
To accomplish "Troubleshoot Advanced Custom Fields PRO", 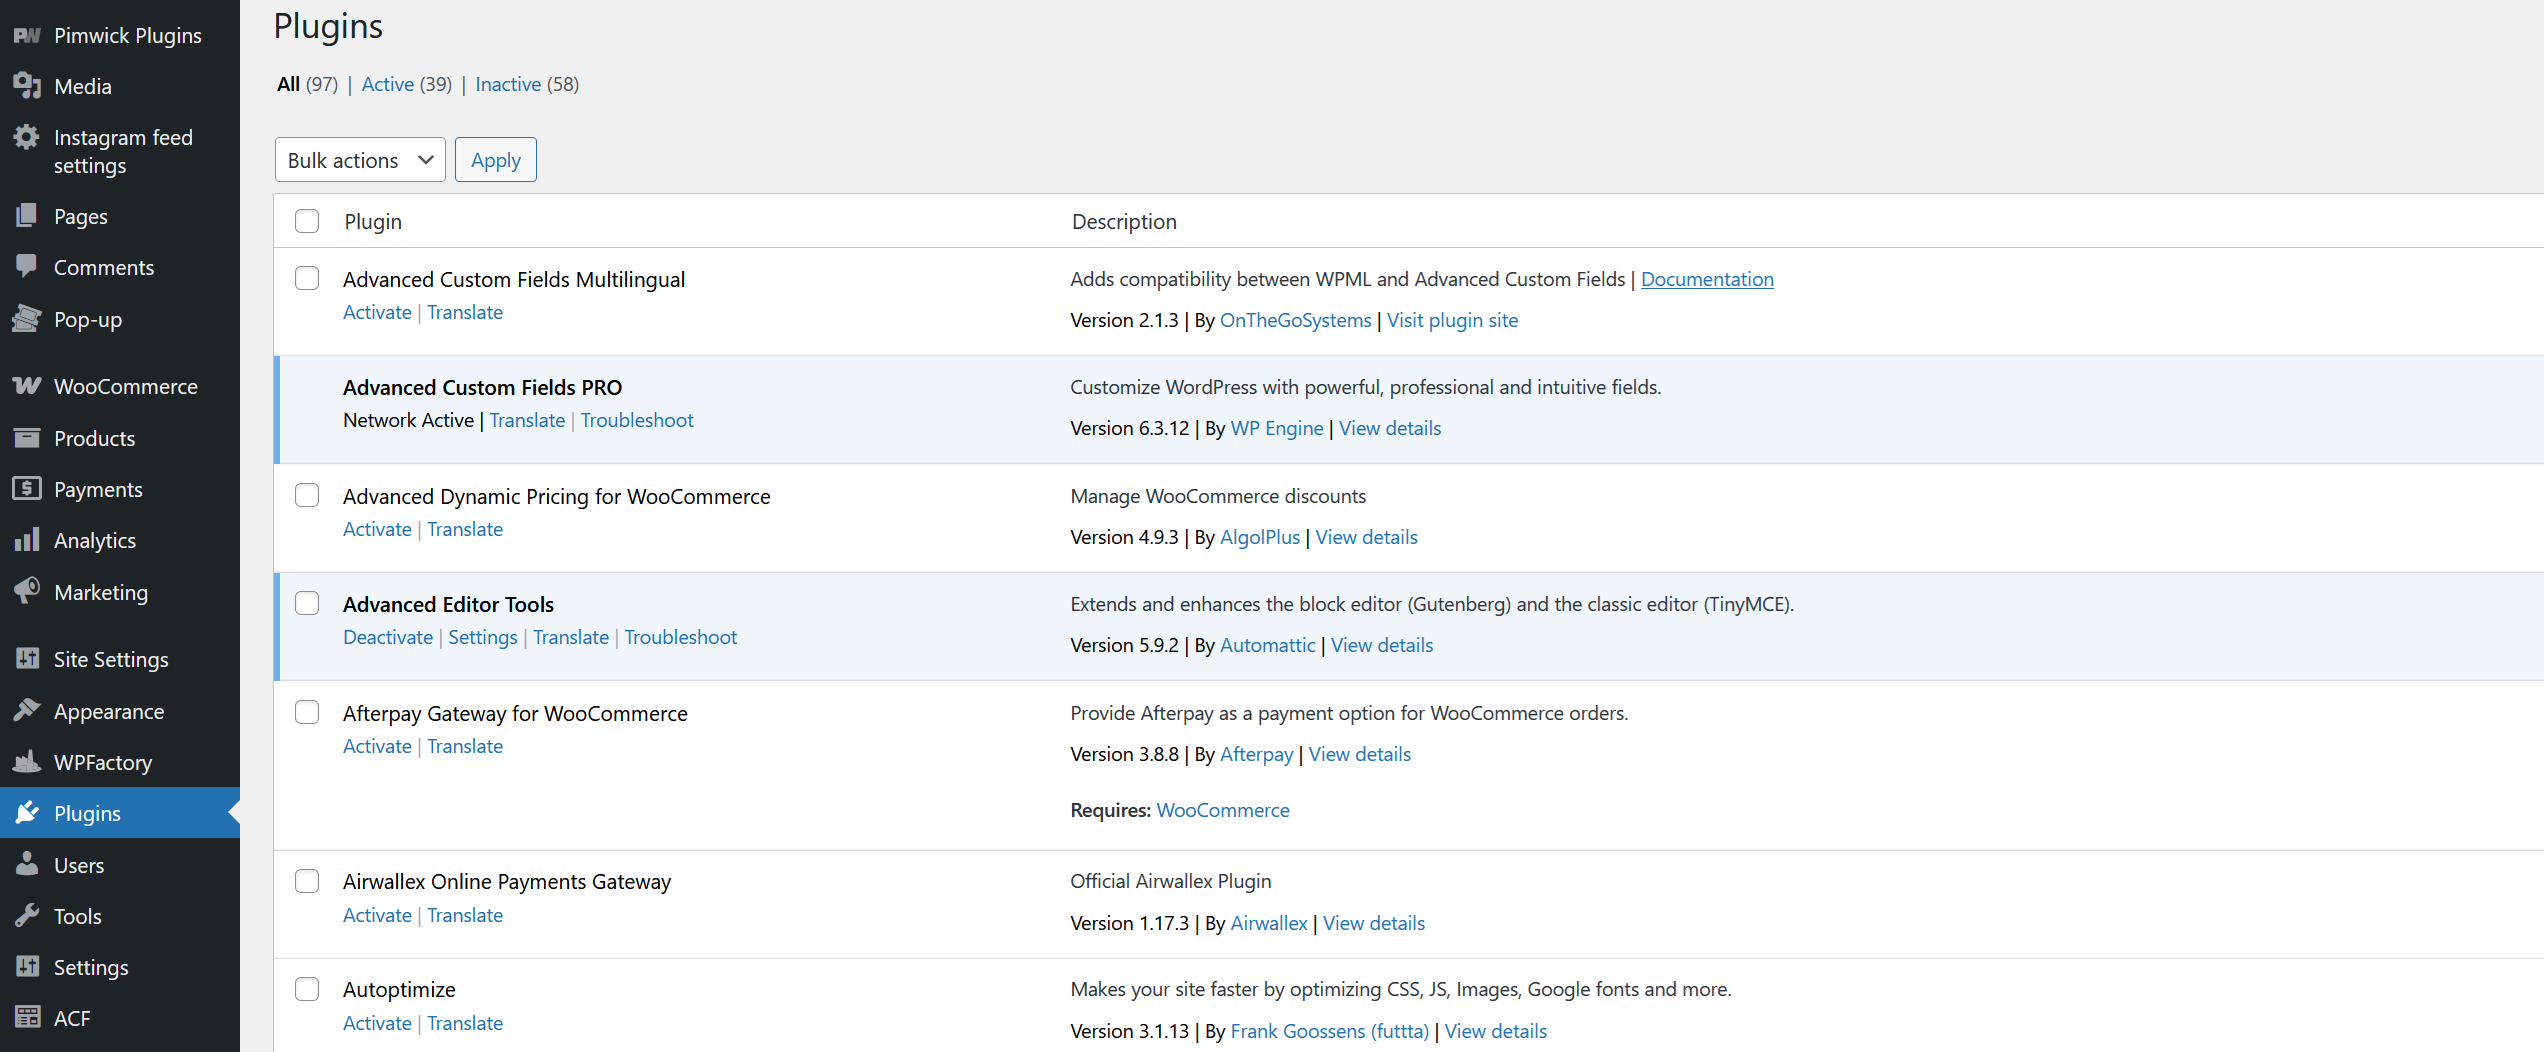I will (x=637, y=420).
